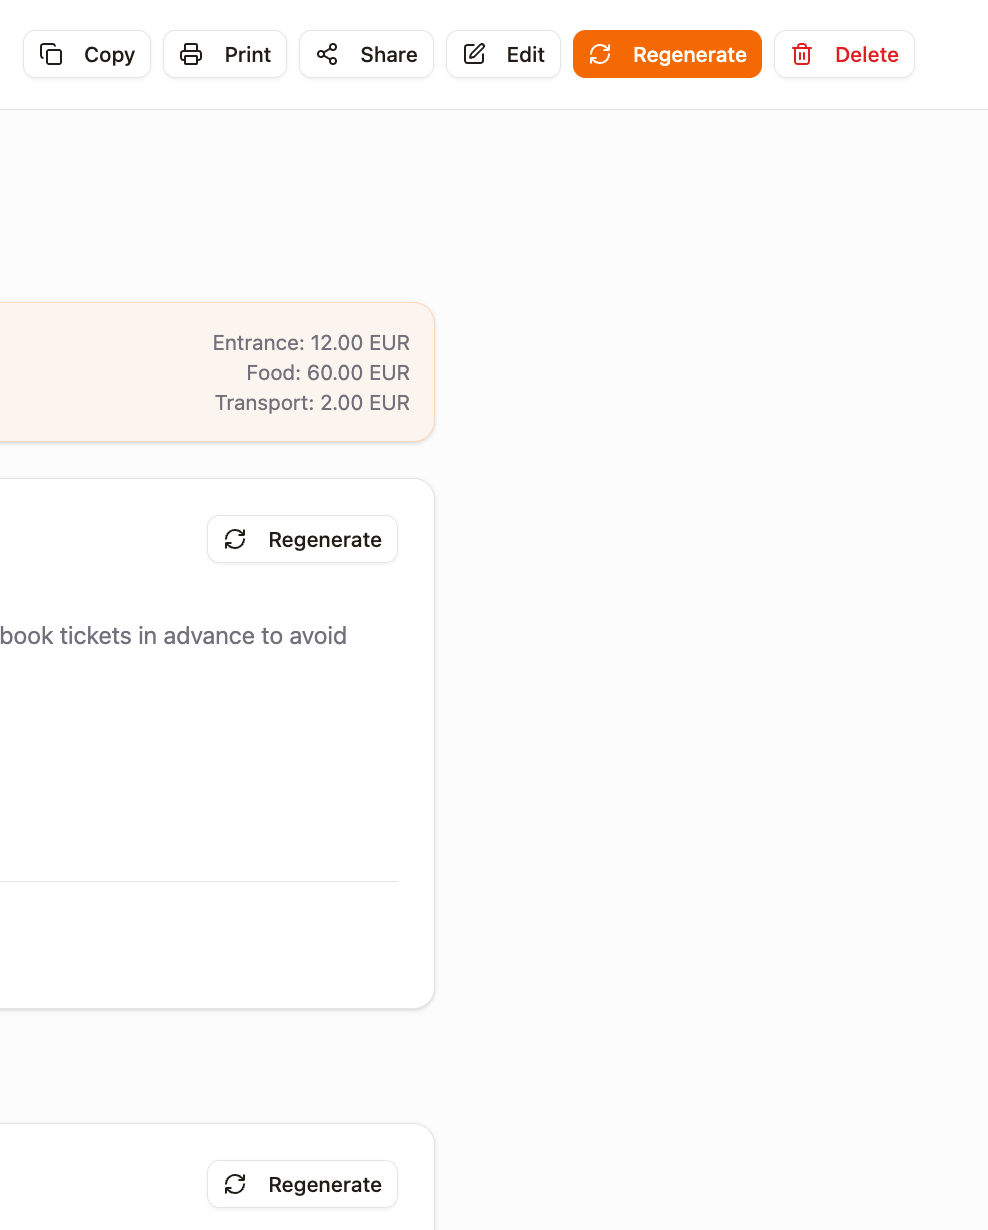Select the Entrance cost line
988x1230 pixels.
click(x=310, y=342)
